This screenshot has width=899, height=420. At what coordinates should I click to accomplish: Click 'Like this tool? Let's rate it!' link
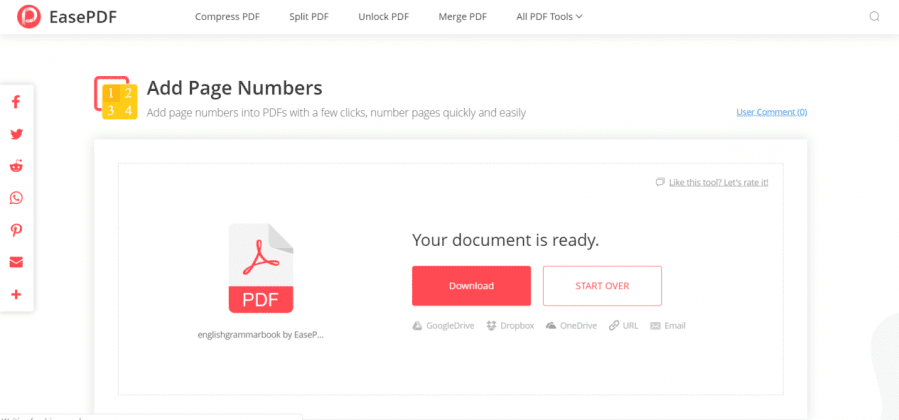[718, 182]
